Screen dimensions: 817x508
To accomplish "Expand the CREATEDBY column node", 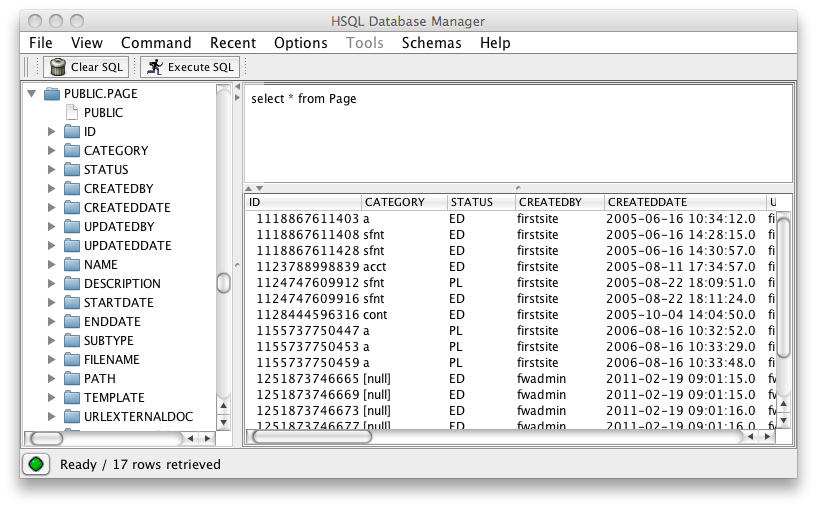I will [x=51, y=189].
